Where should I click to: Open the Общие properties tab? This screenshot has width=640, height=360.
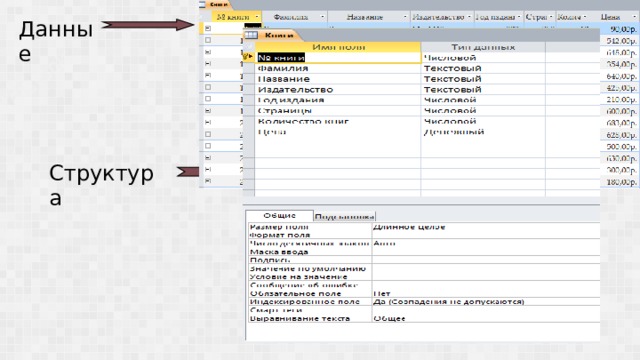pyautogui.click(x=279, y=216)
